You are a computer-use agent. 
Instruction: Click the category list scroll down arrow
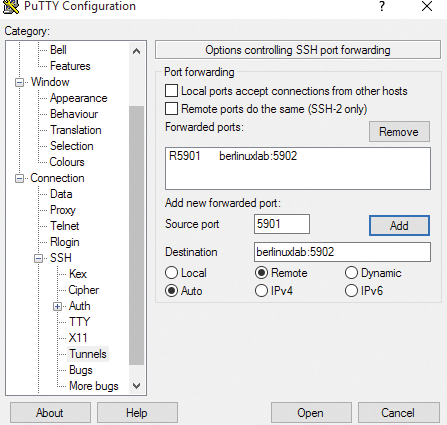point(136,386)
